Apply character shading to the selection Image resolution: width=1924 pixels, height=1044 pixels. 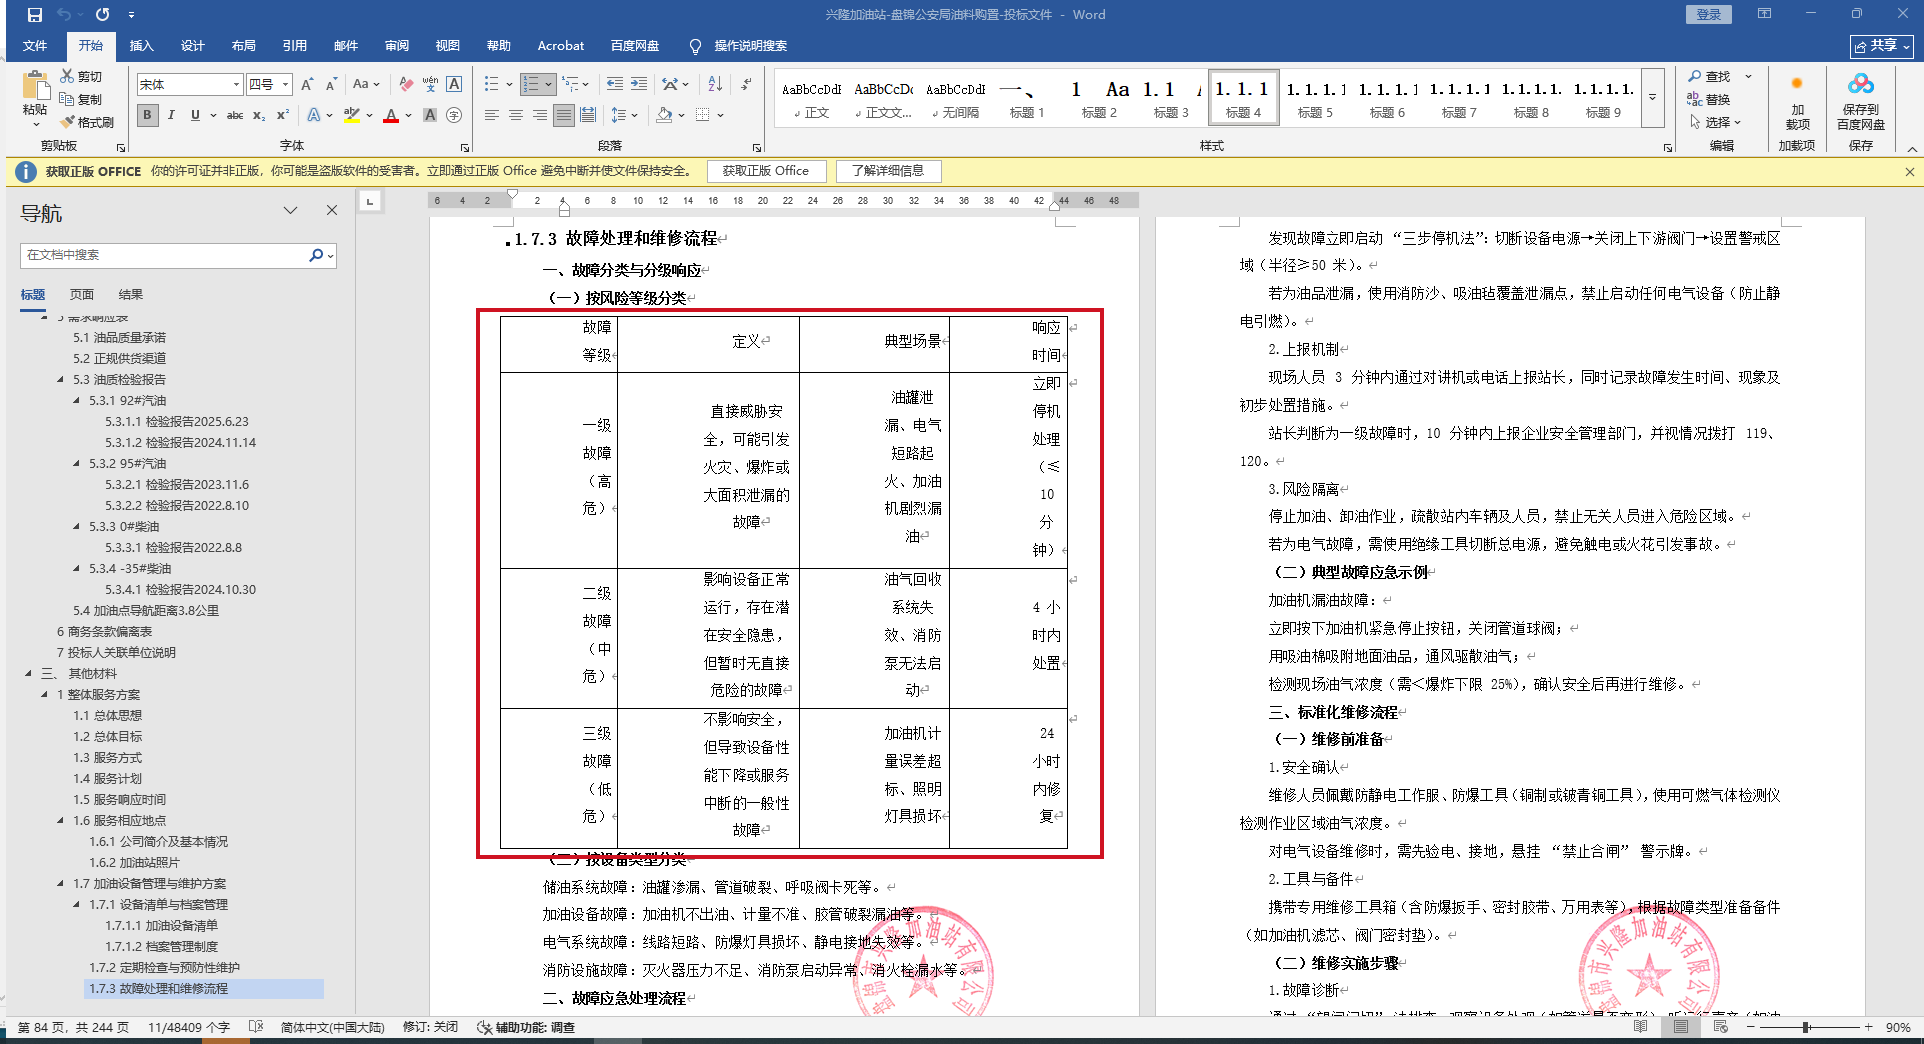430,115
